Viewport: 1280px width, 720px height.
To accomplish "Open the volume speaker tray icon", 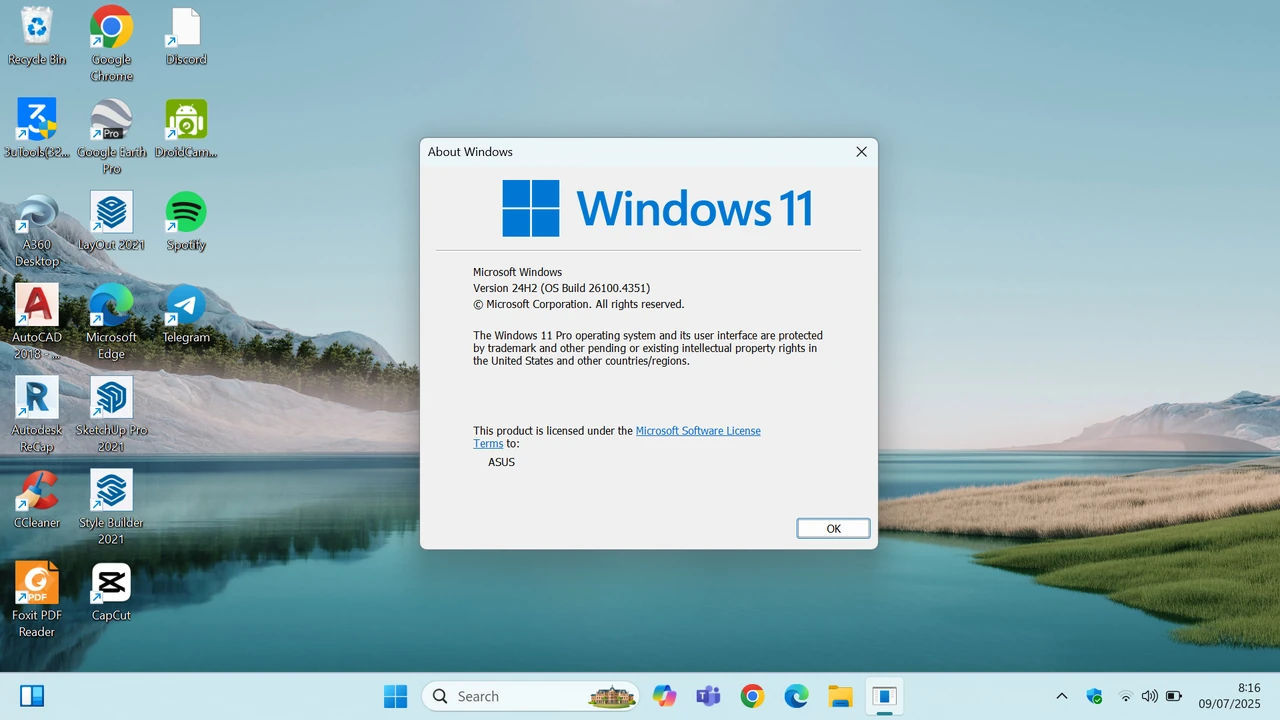I will [1149, 696].
